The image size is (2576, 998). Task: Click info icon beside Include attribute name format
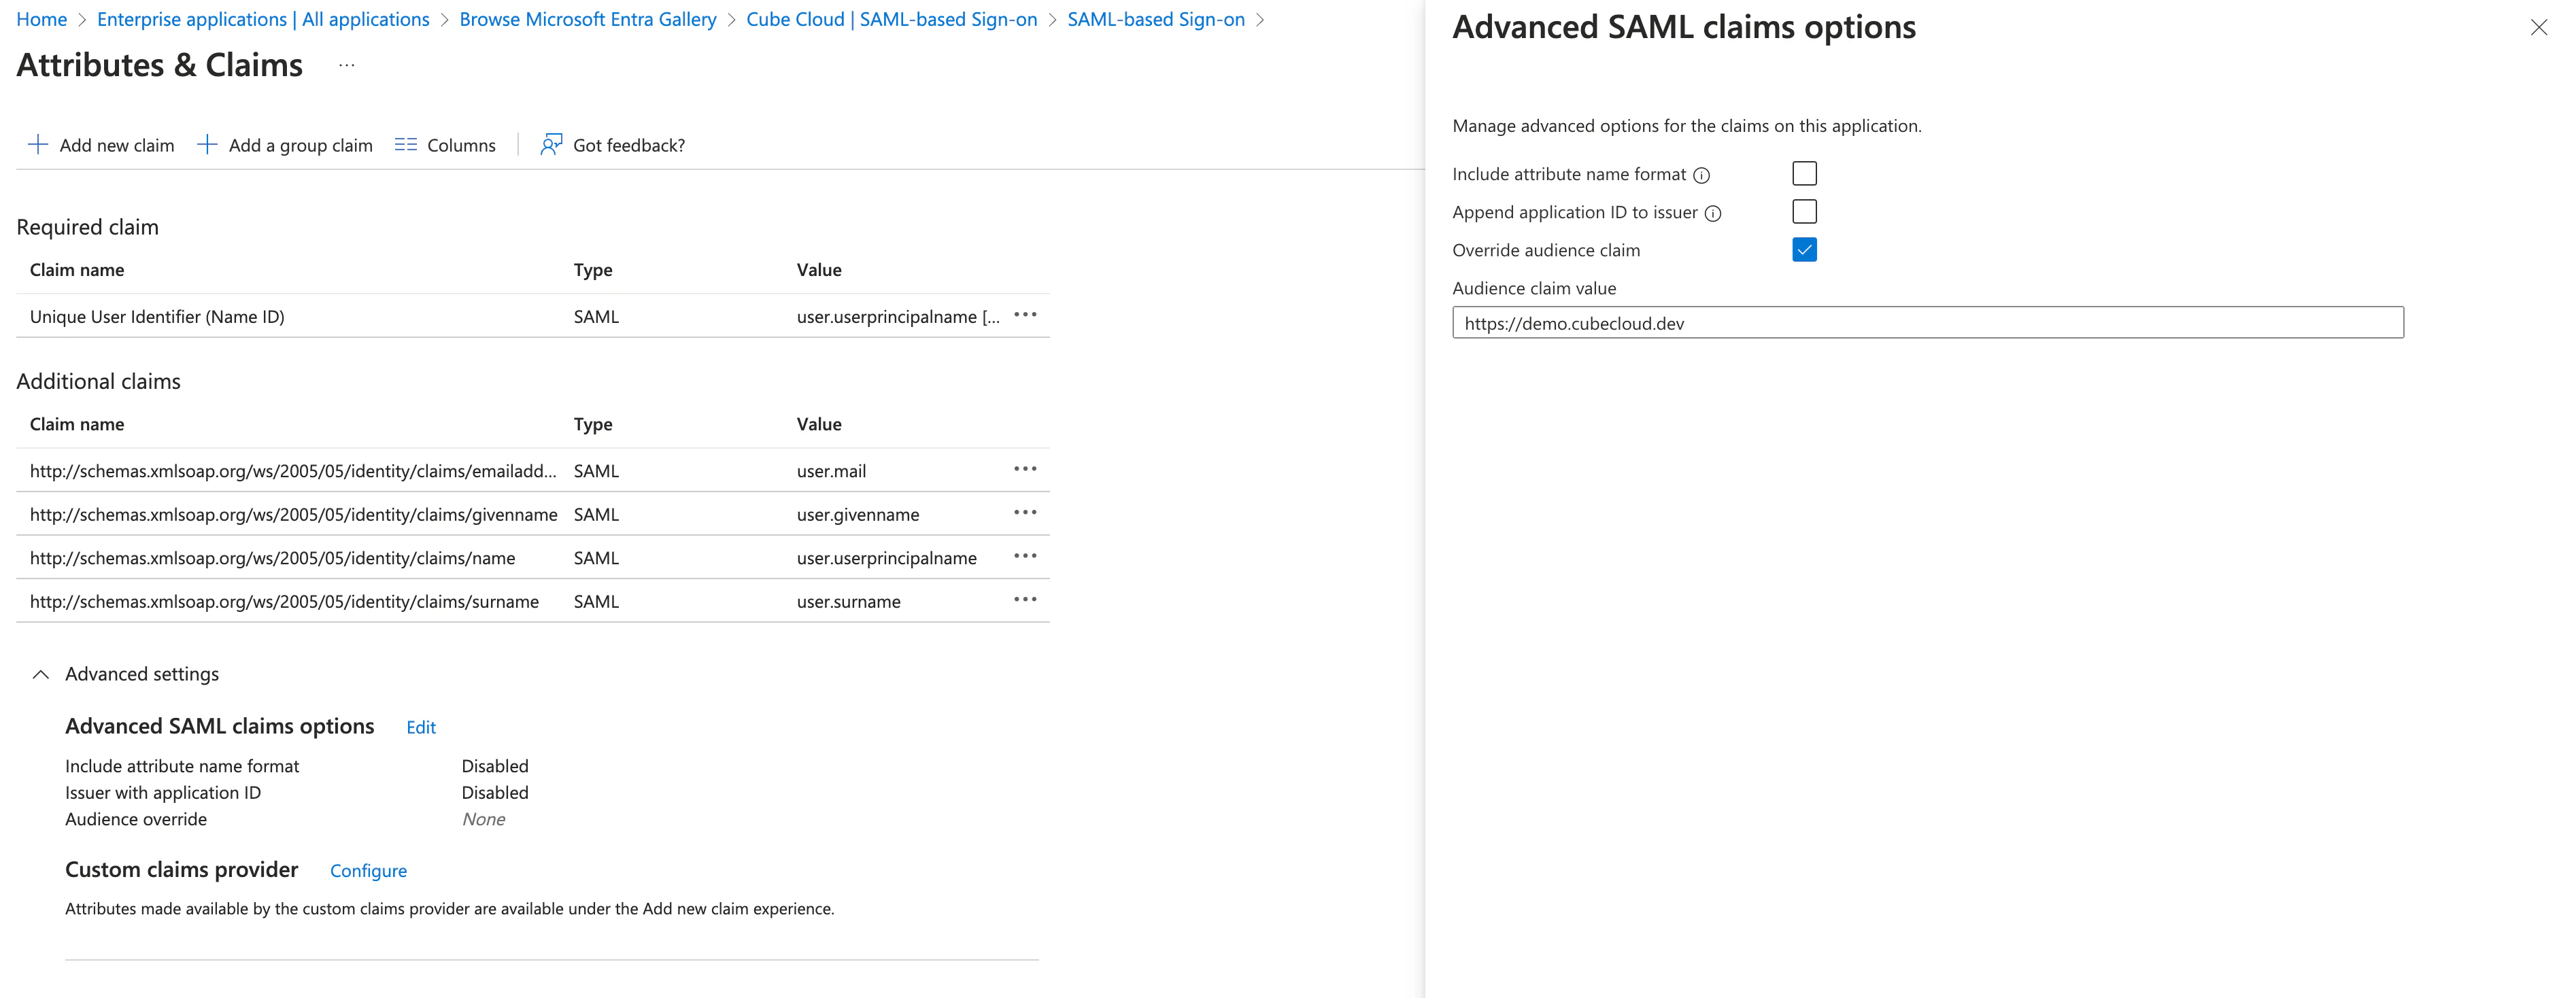point(1701,176)
